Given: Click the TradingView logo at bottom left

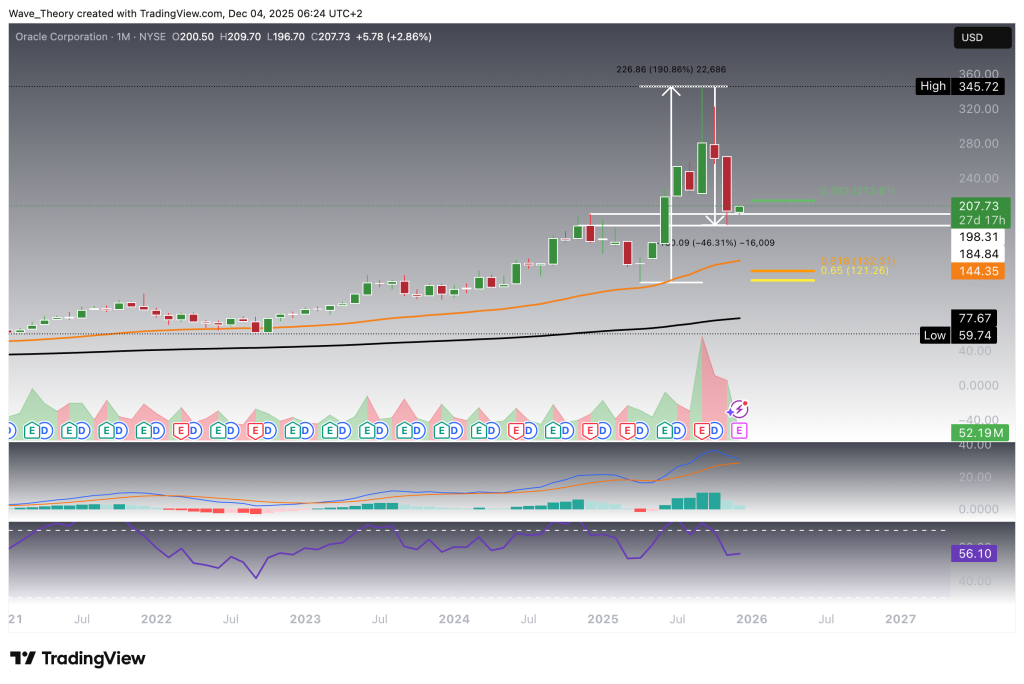Looking at the screenshot, I should 77,658.
